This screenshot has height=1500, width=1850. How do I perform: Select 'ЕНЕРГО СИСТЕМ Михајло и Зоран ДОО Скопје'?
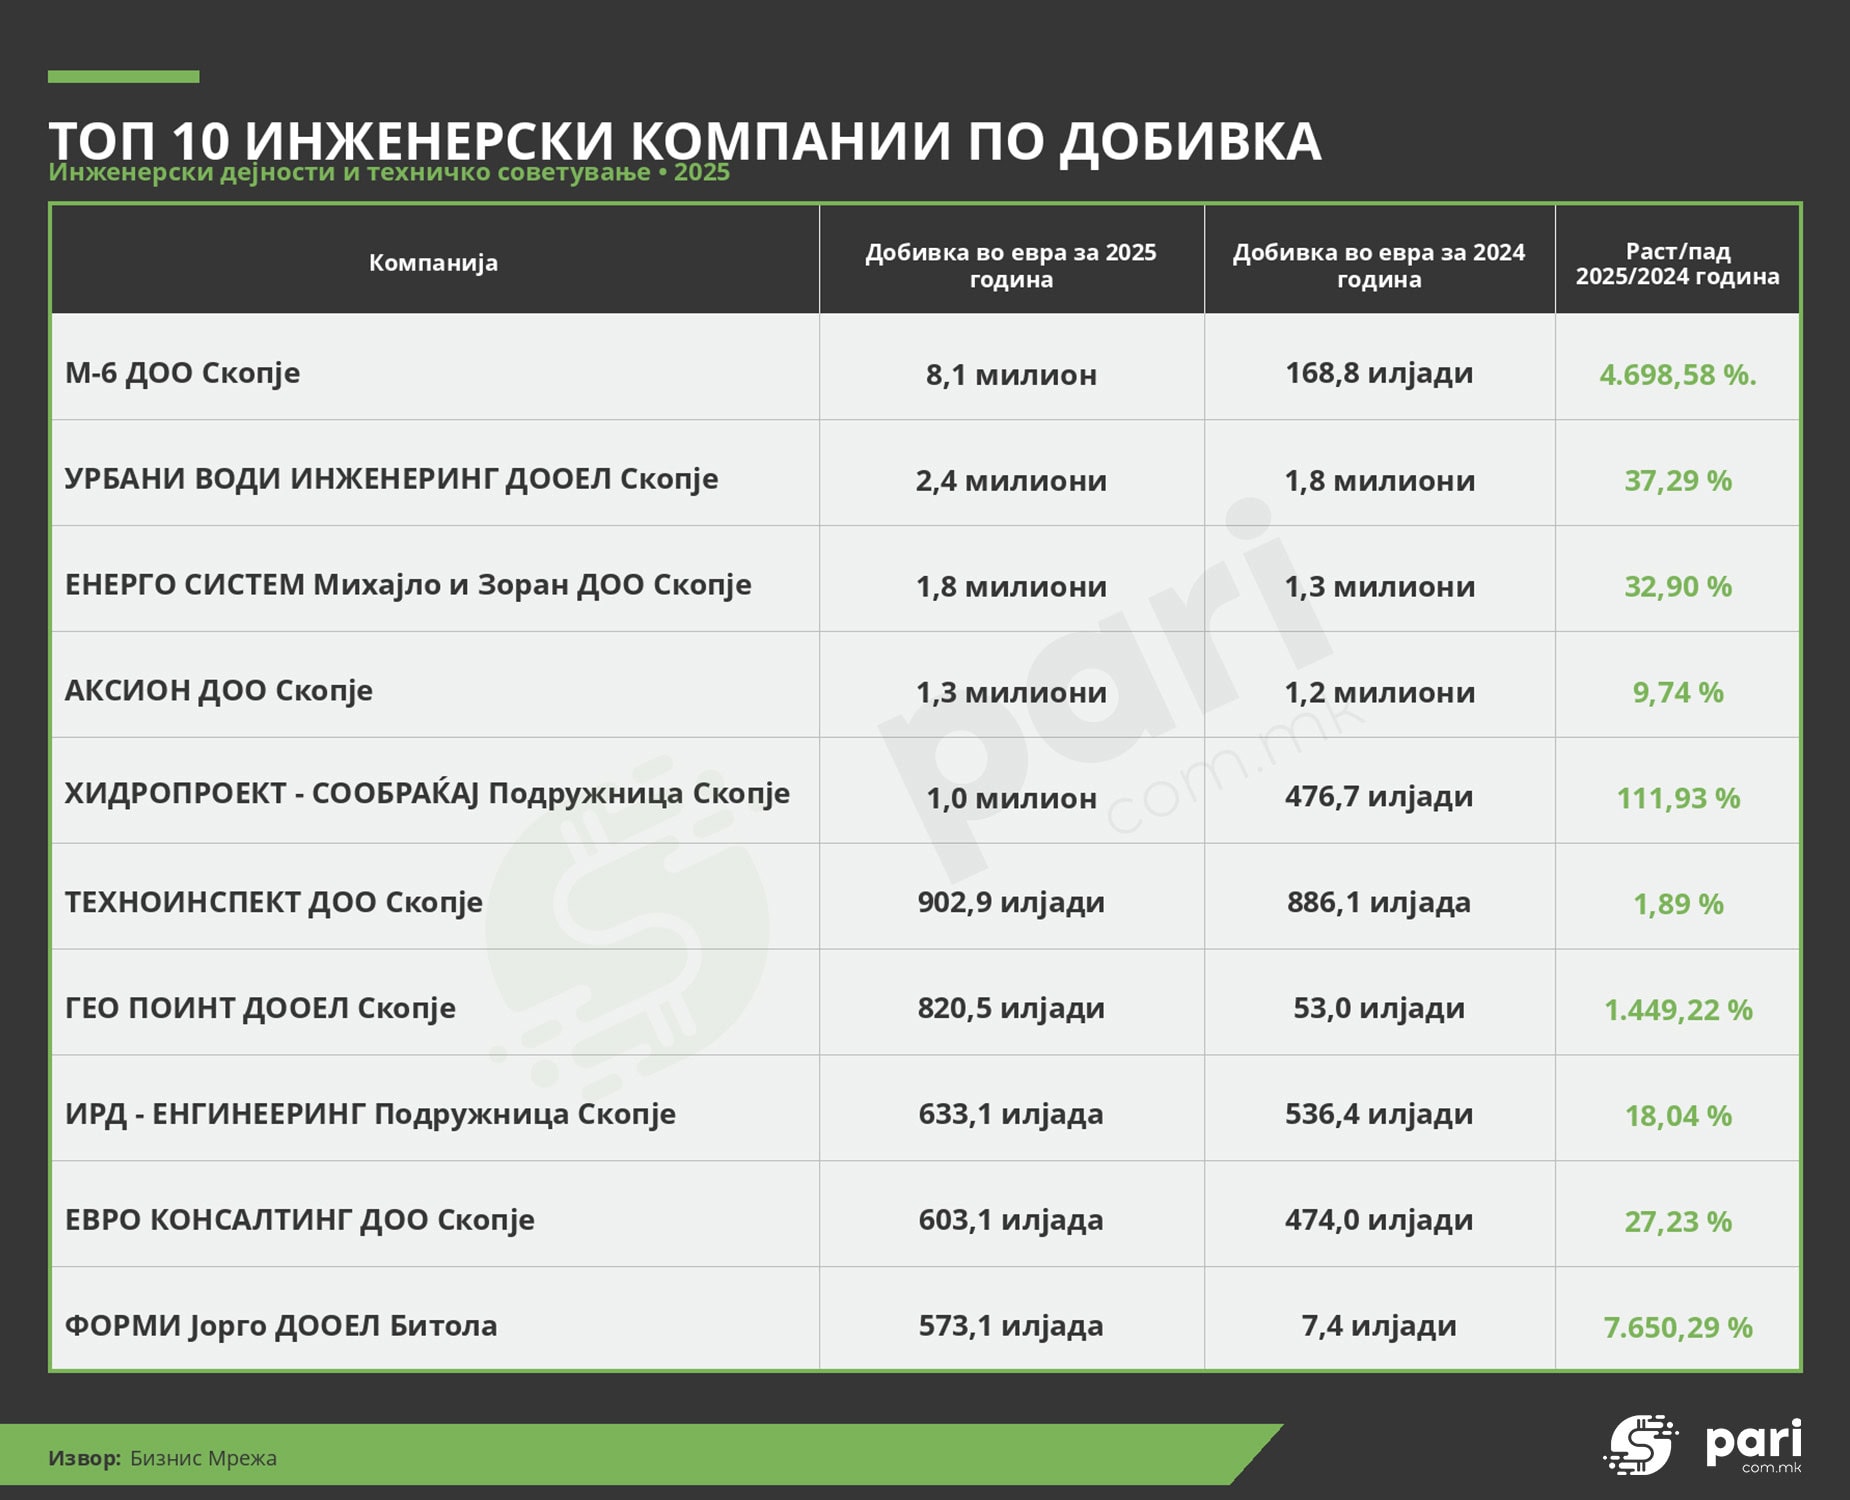click(x=408, y=585)
